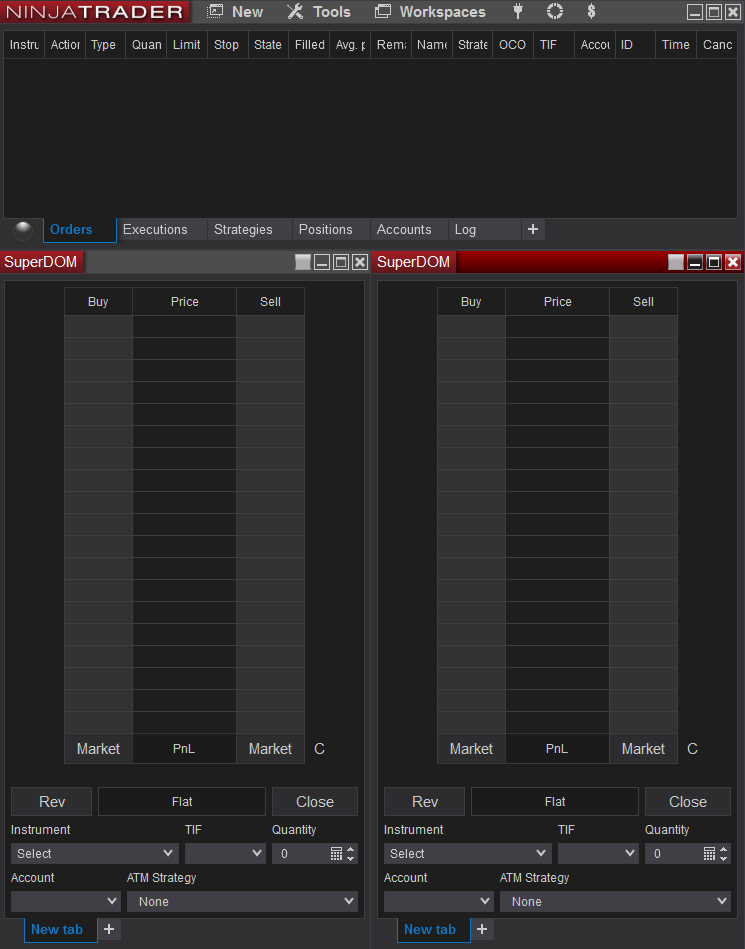Click the C center button in left SuperDOM

320,749
